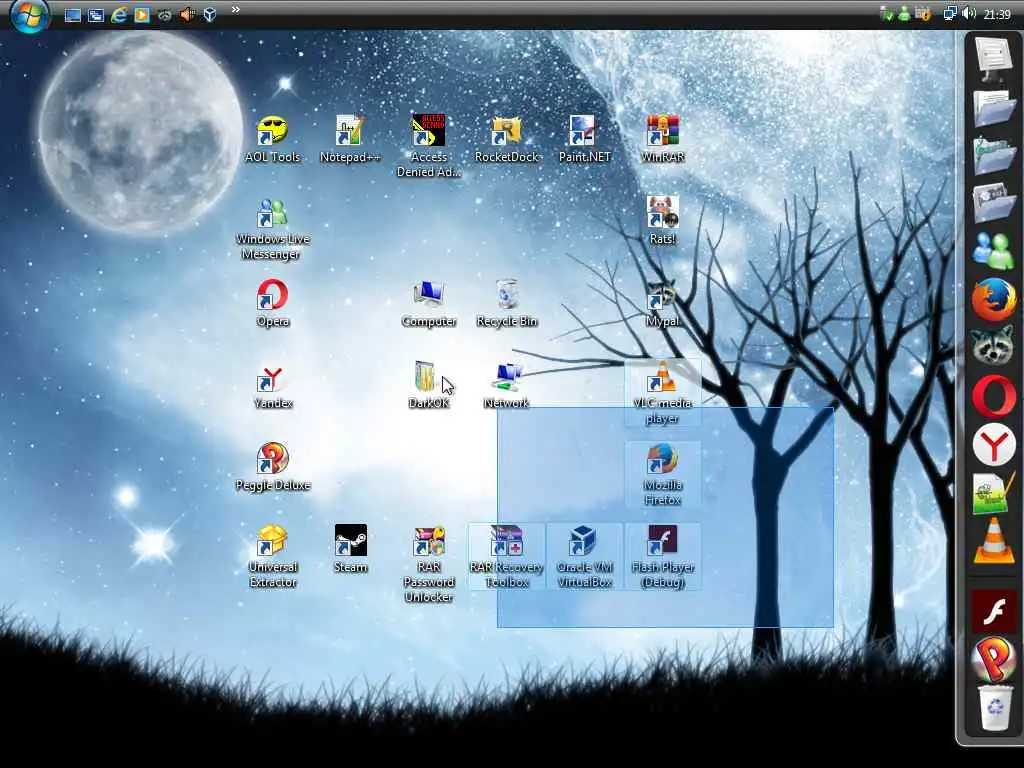The height and width of the screenshot is (768, 1024).
Task: Open the Recycle Bin in the dock
Action: [995, 708]
